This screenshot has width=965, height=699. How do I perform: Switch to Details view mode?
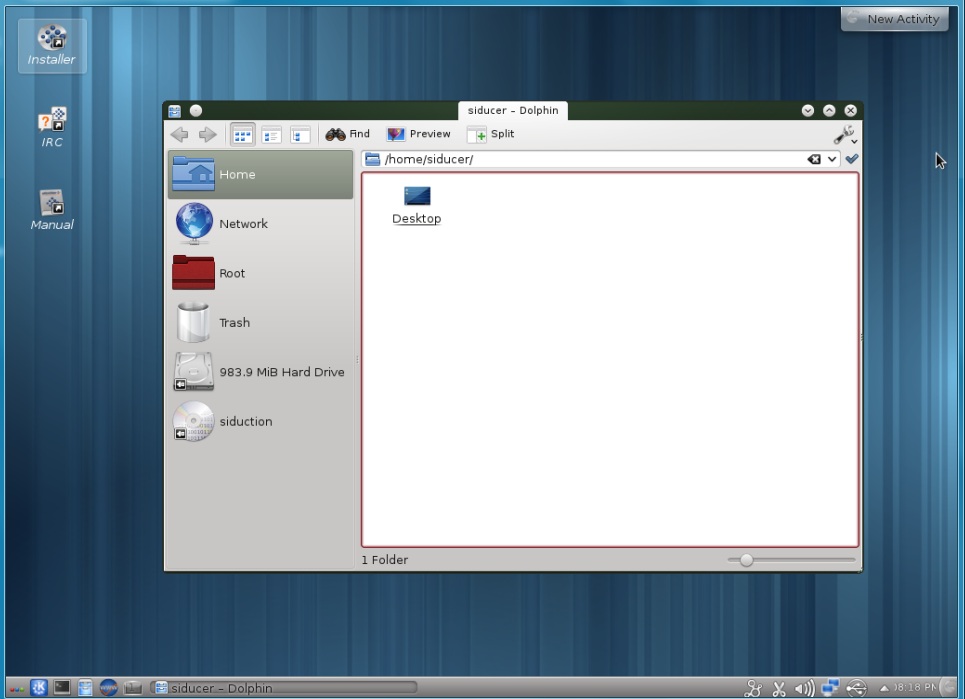click(271, 134)
